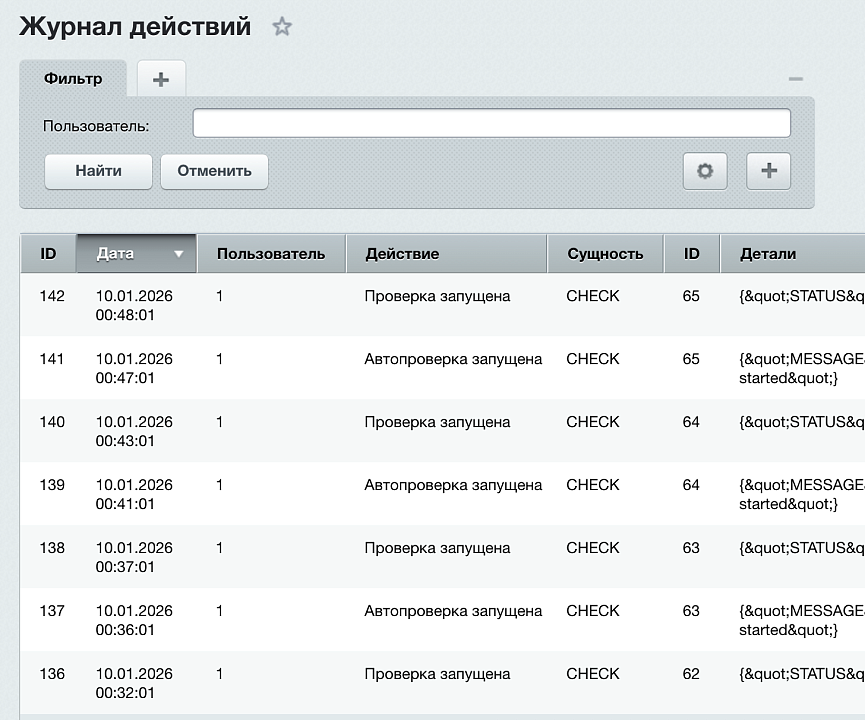The width and height of the screenshot is (865, 720).
Task: Sort by Пользователь column header
Action: 271,254
